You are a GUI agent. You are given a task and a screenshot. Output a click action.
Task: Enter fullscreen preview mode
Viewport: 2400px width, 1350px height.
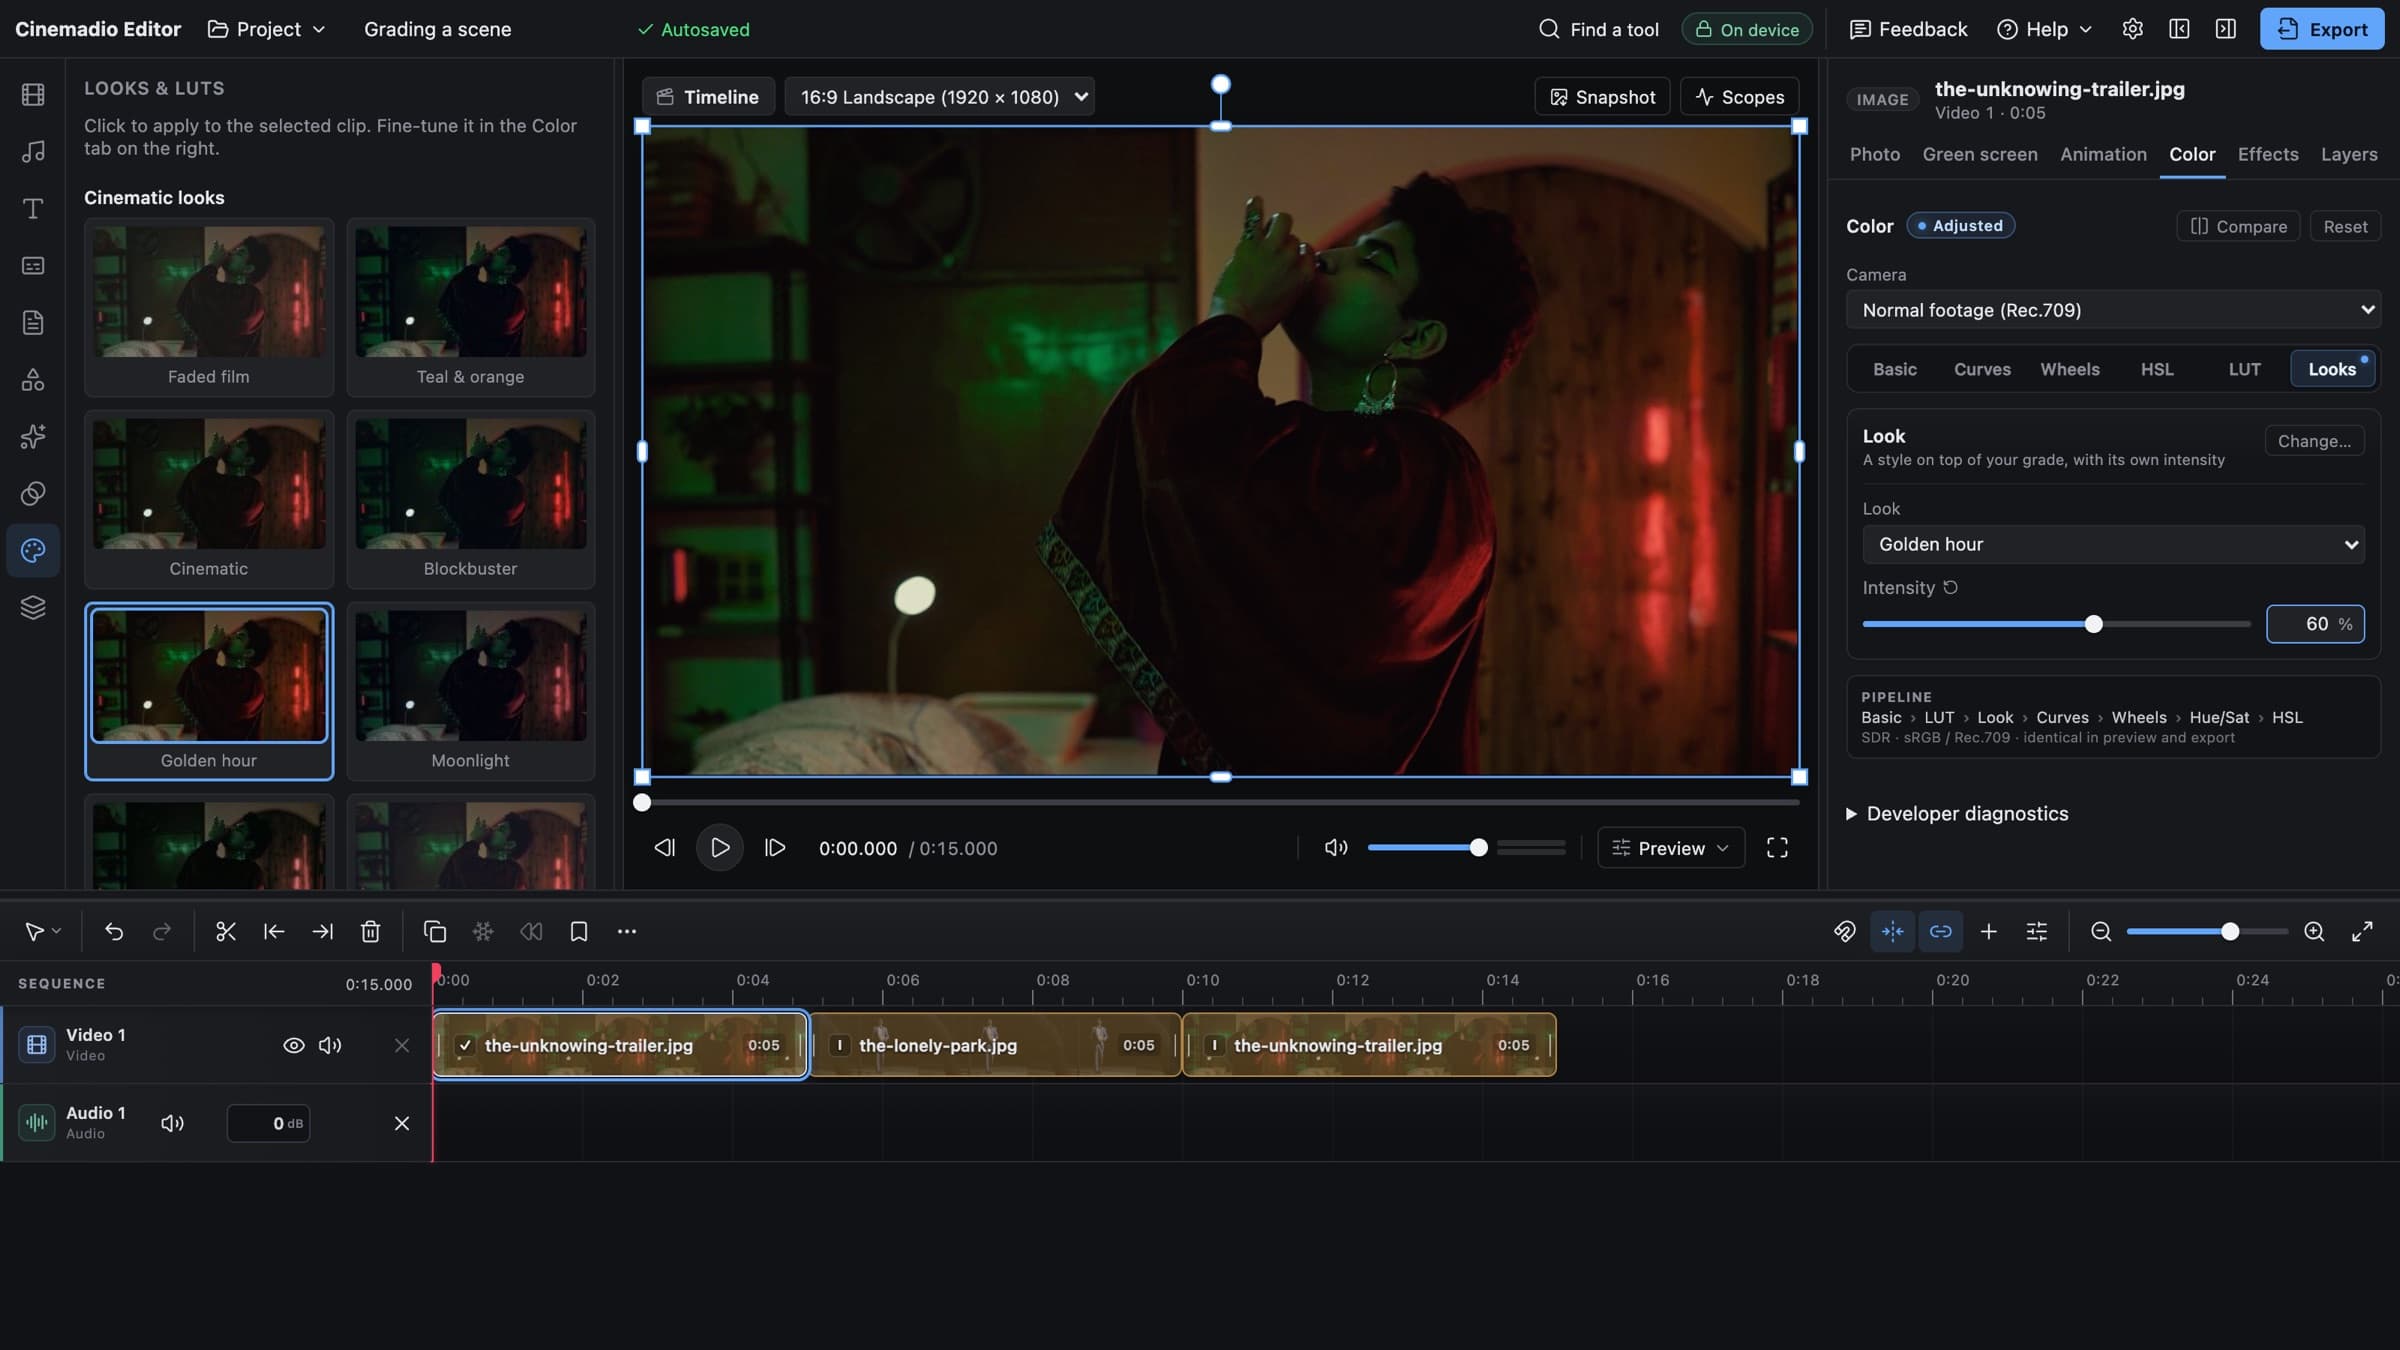(1777, 848)
